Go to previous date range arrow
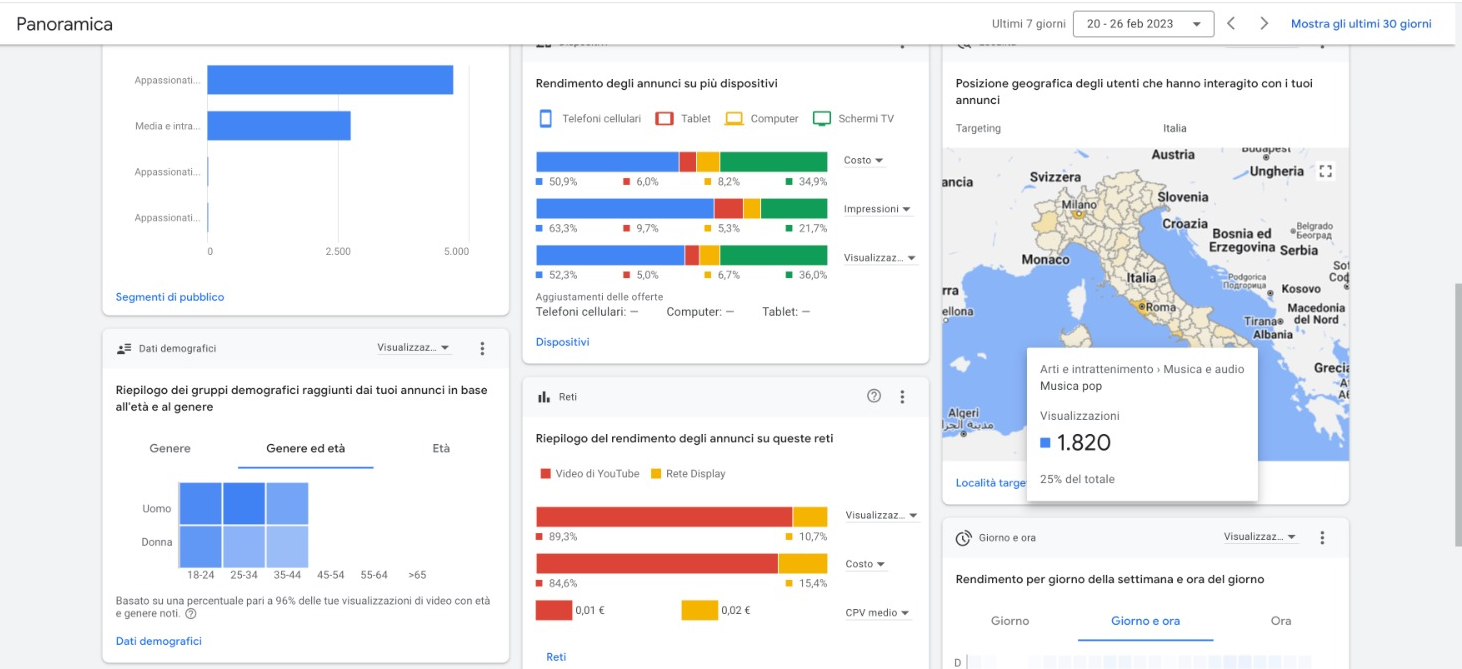This screenshot has width=1462, height=669. (x=1231, y=24)
